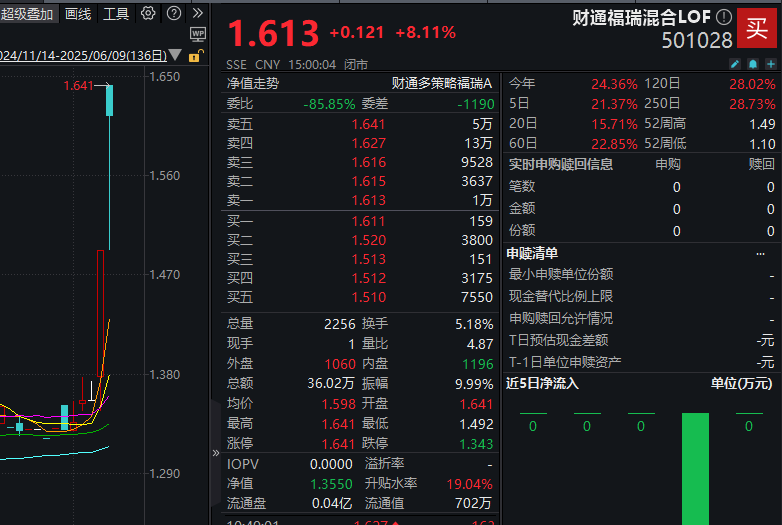
Task: Set a price alert with bell icon
Action: click(753, 64)
